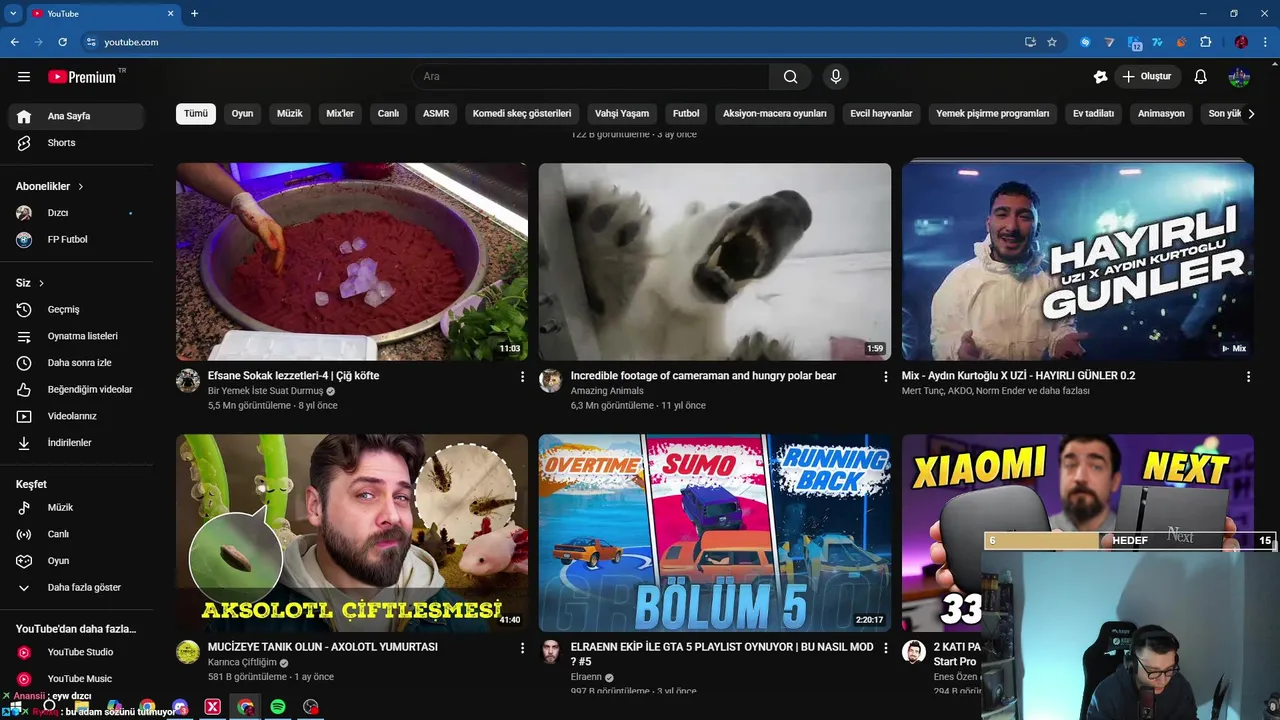Open the Chrome tab search dropdown
The image size is (1280, 720).
[x=13, y=13]
